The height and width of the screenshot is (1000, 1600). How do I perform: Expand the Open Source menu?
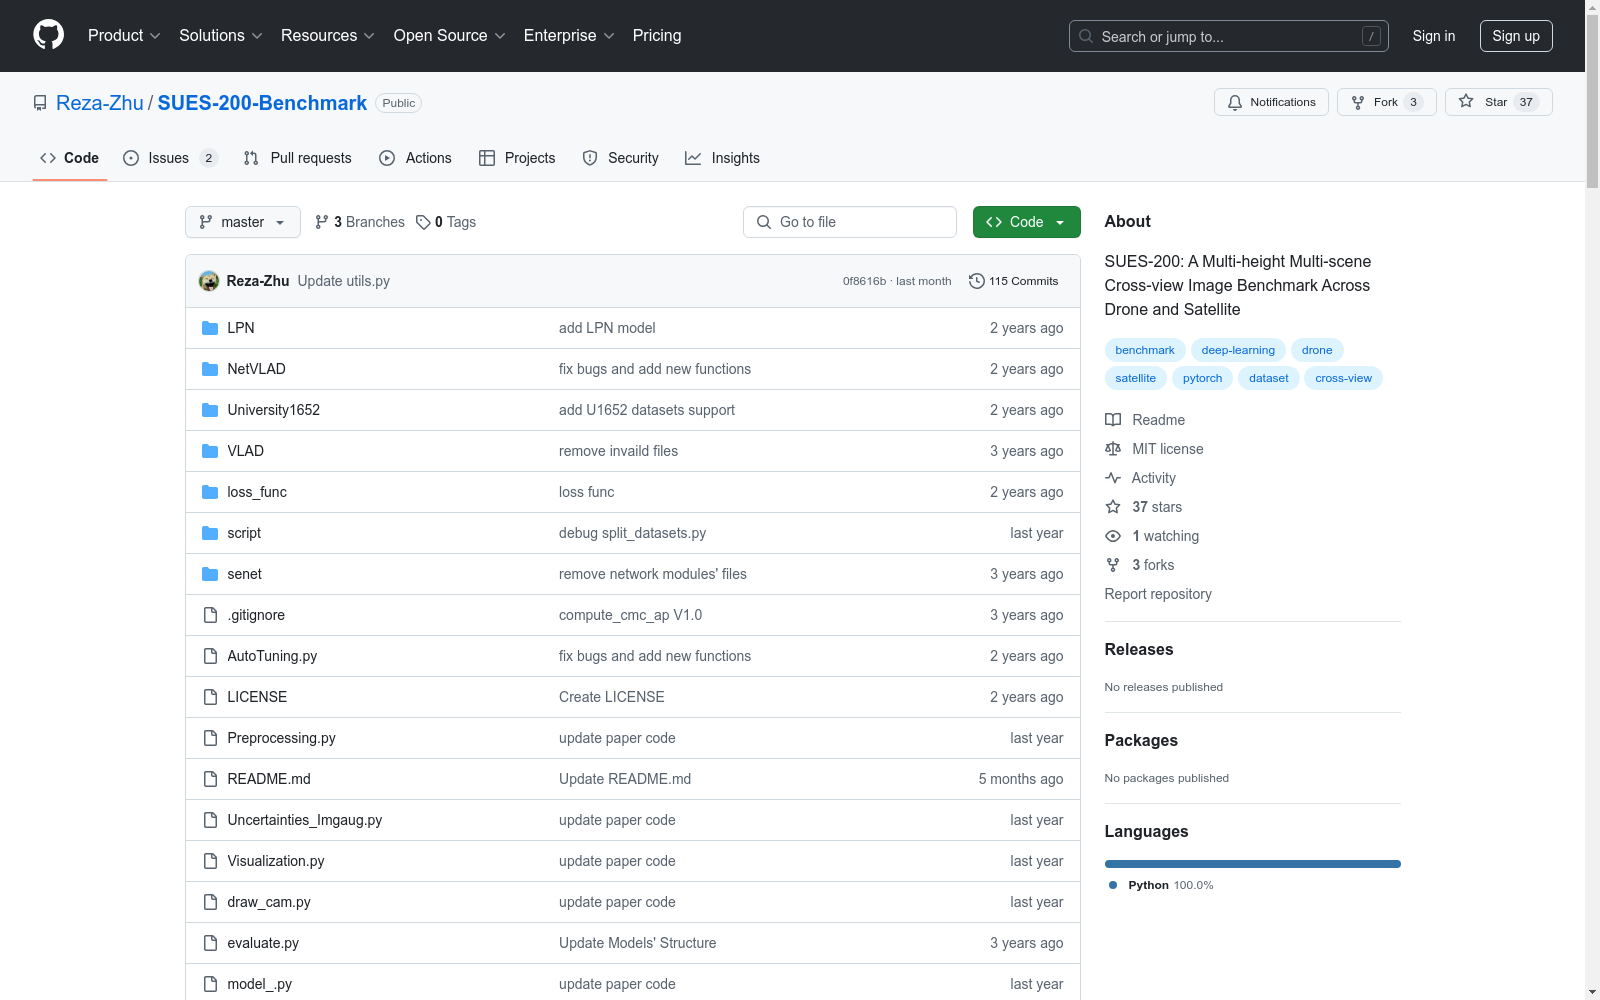(450, 35)
